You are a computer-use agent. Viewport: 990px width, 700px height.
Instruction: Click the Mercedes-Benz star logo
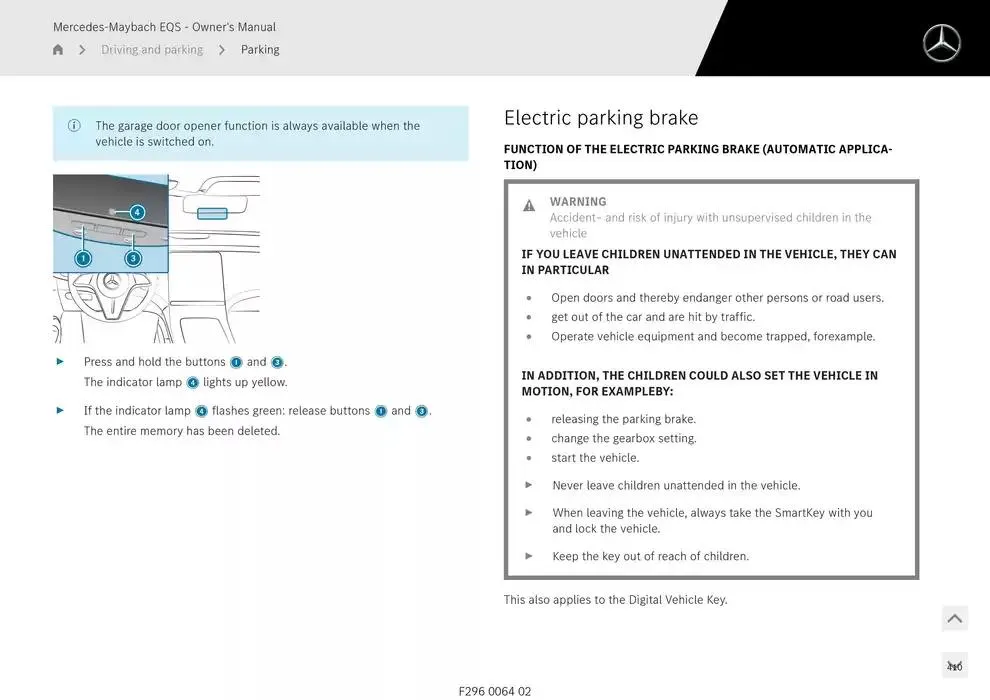point(941,43)
